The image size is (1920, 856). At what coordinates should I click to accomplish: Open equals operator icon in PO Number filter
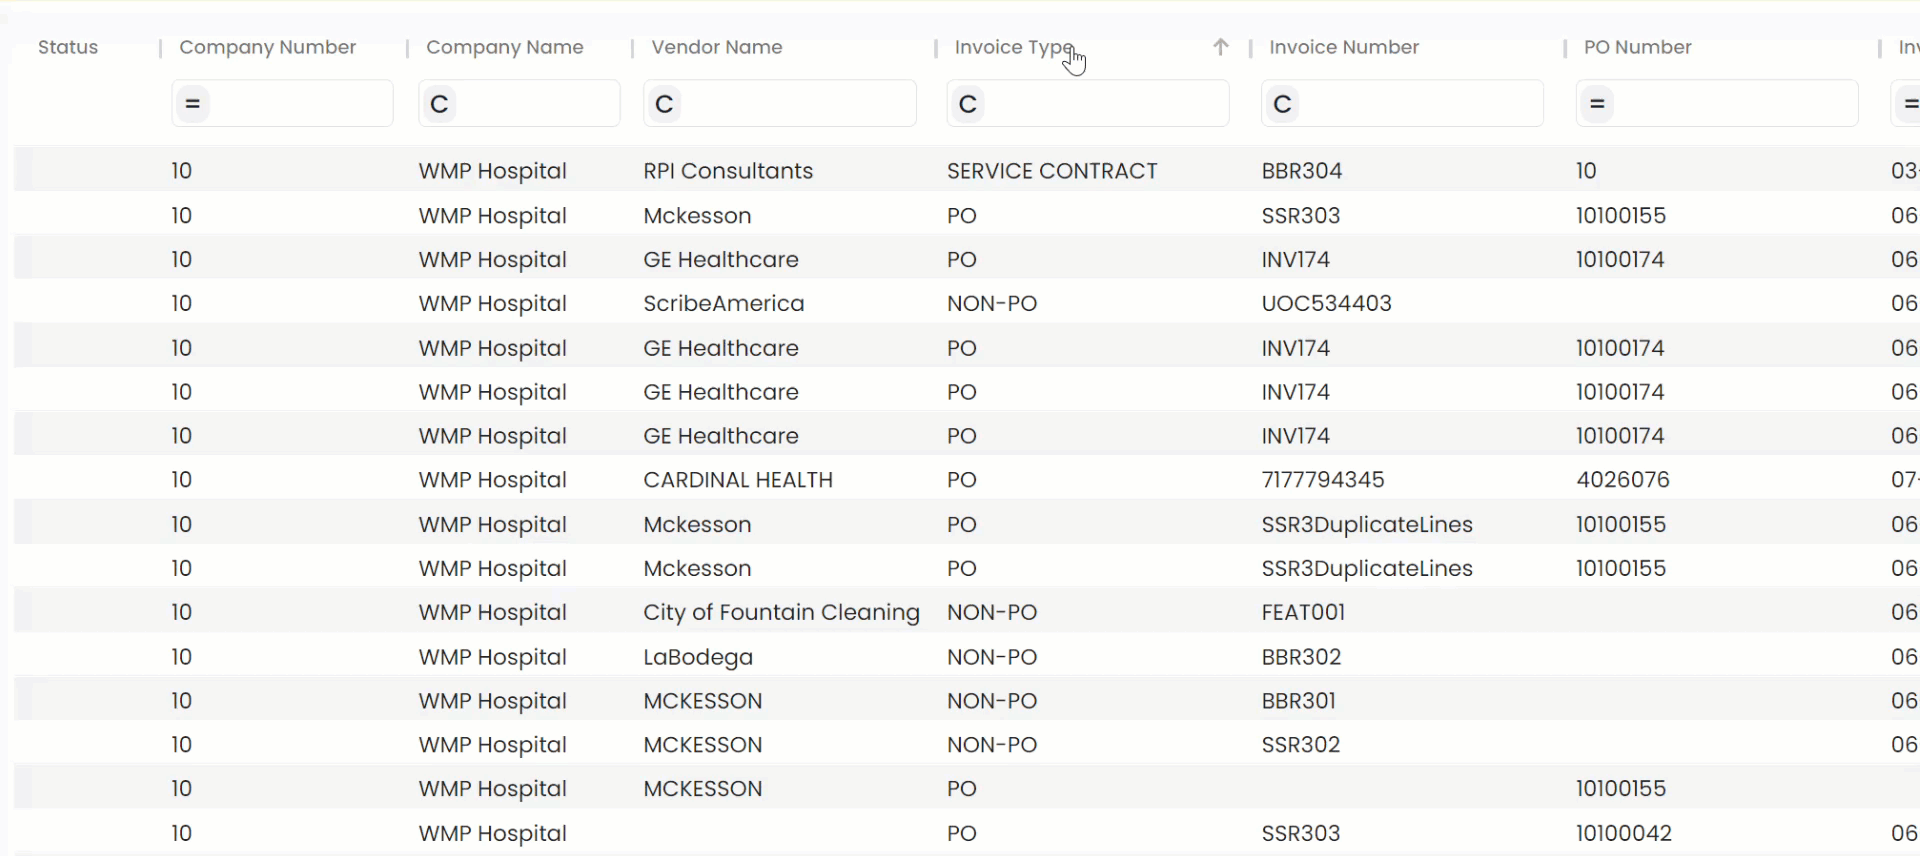click(1597, 103)
